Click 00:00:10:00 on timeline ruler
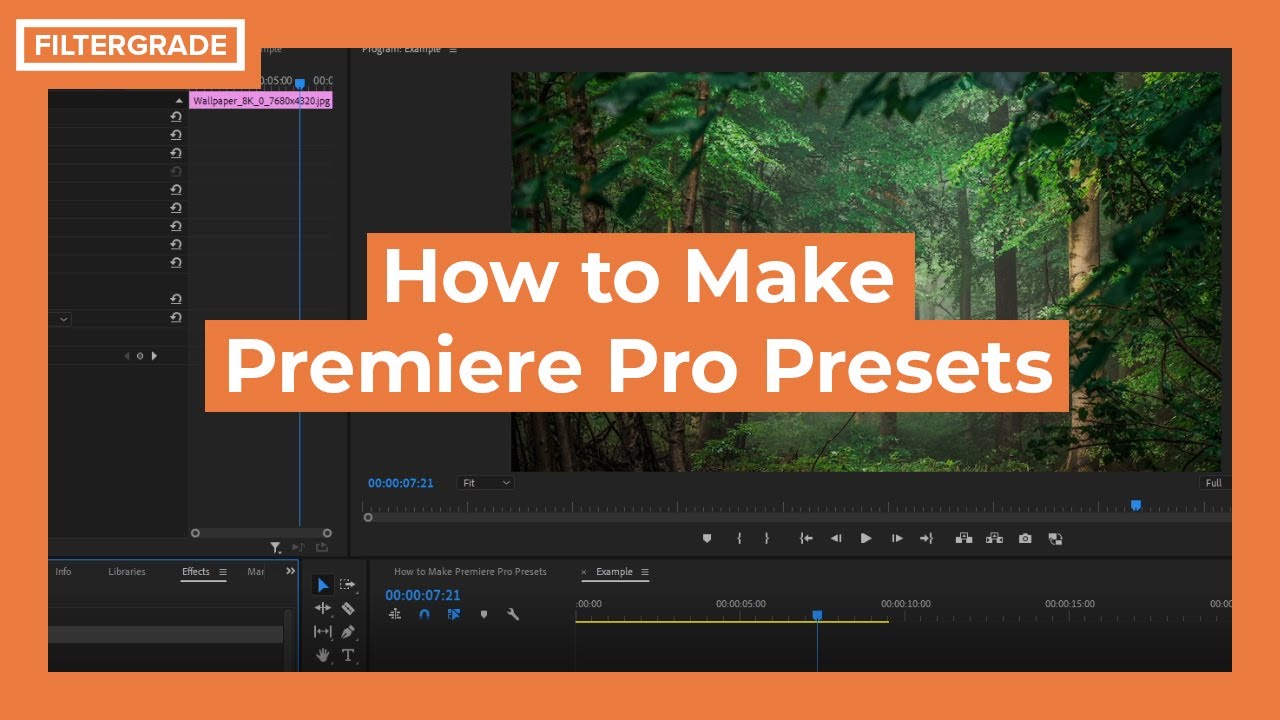Viewport: 1280px width, 720px height. click(906, 604)
